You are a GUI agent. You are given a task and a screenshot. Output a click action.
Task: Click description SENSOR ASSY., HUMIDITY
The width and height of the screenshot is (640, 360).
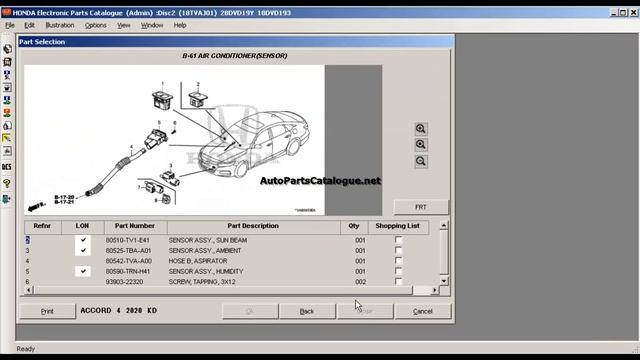pos(206,271)
